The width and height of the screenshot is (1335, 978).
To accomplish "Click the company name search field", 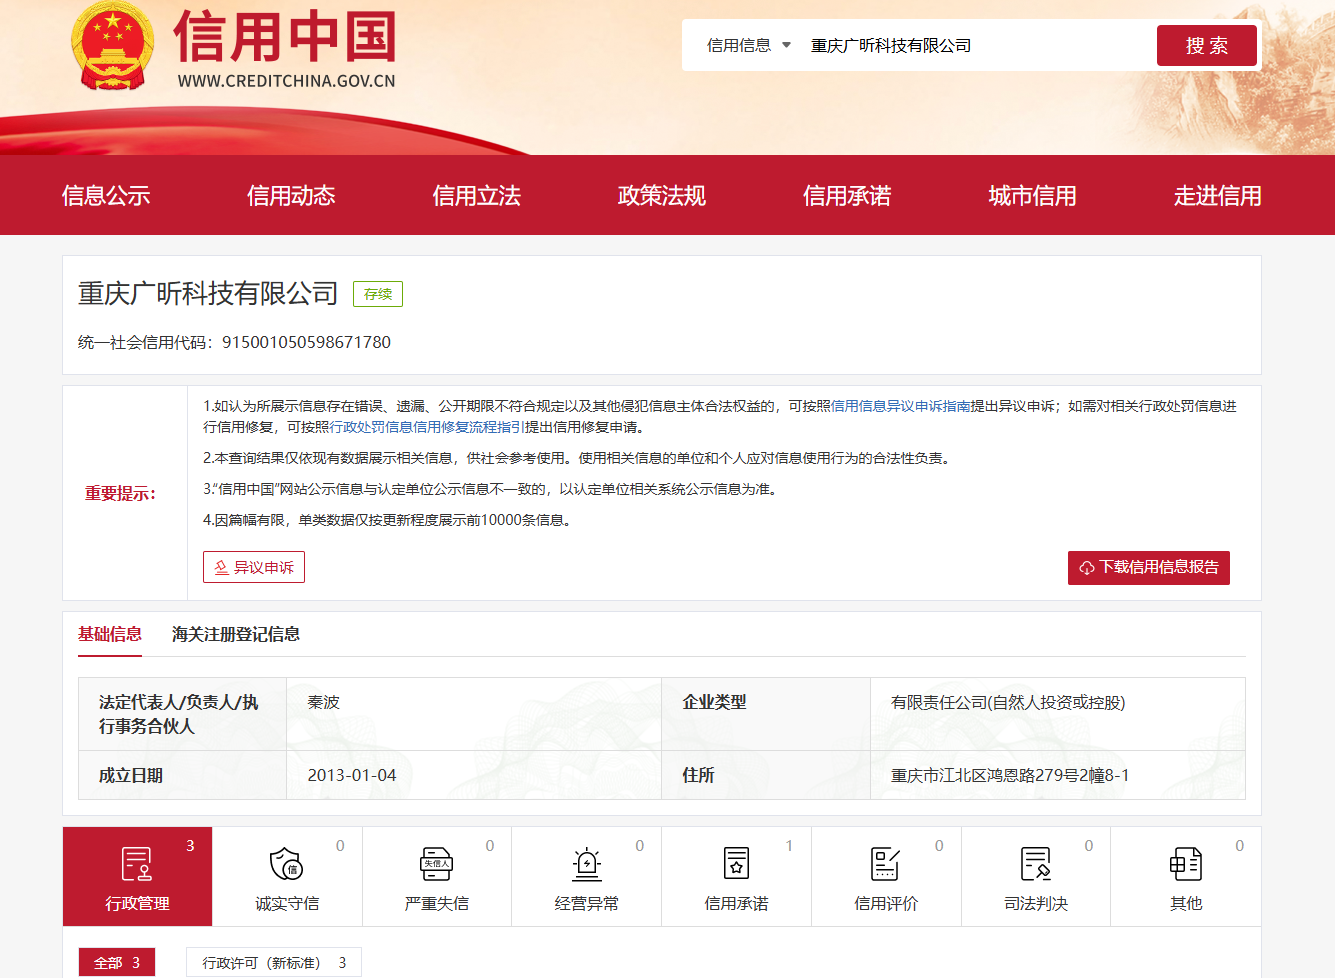I will [975, 45].
